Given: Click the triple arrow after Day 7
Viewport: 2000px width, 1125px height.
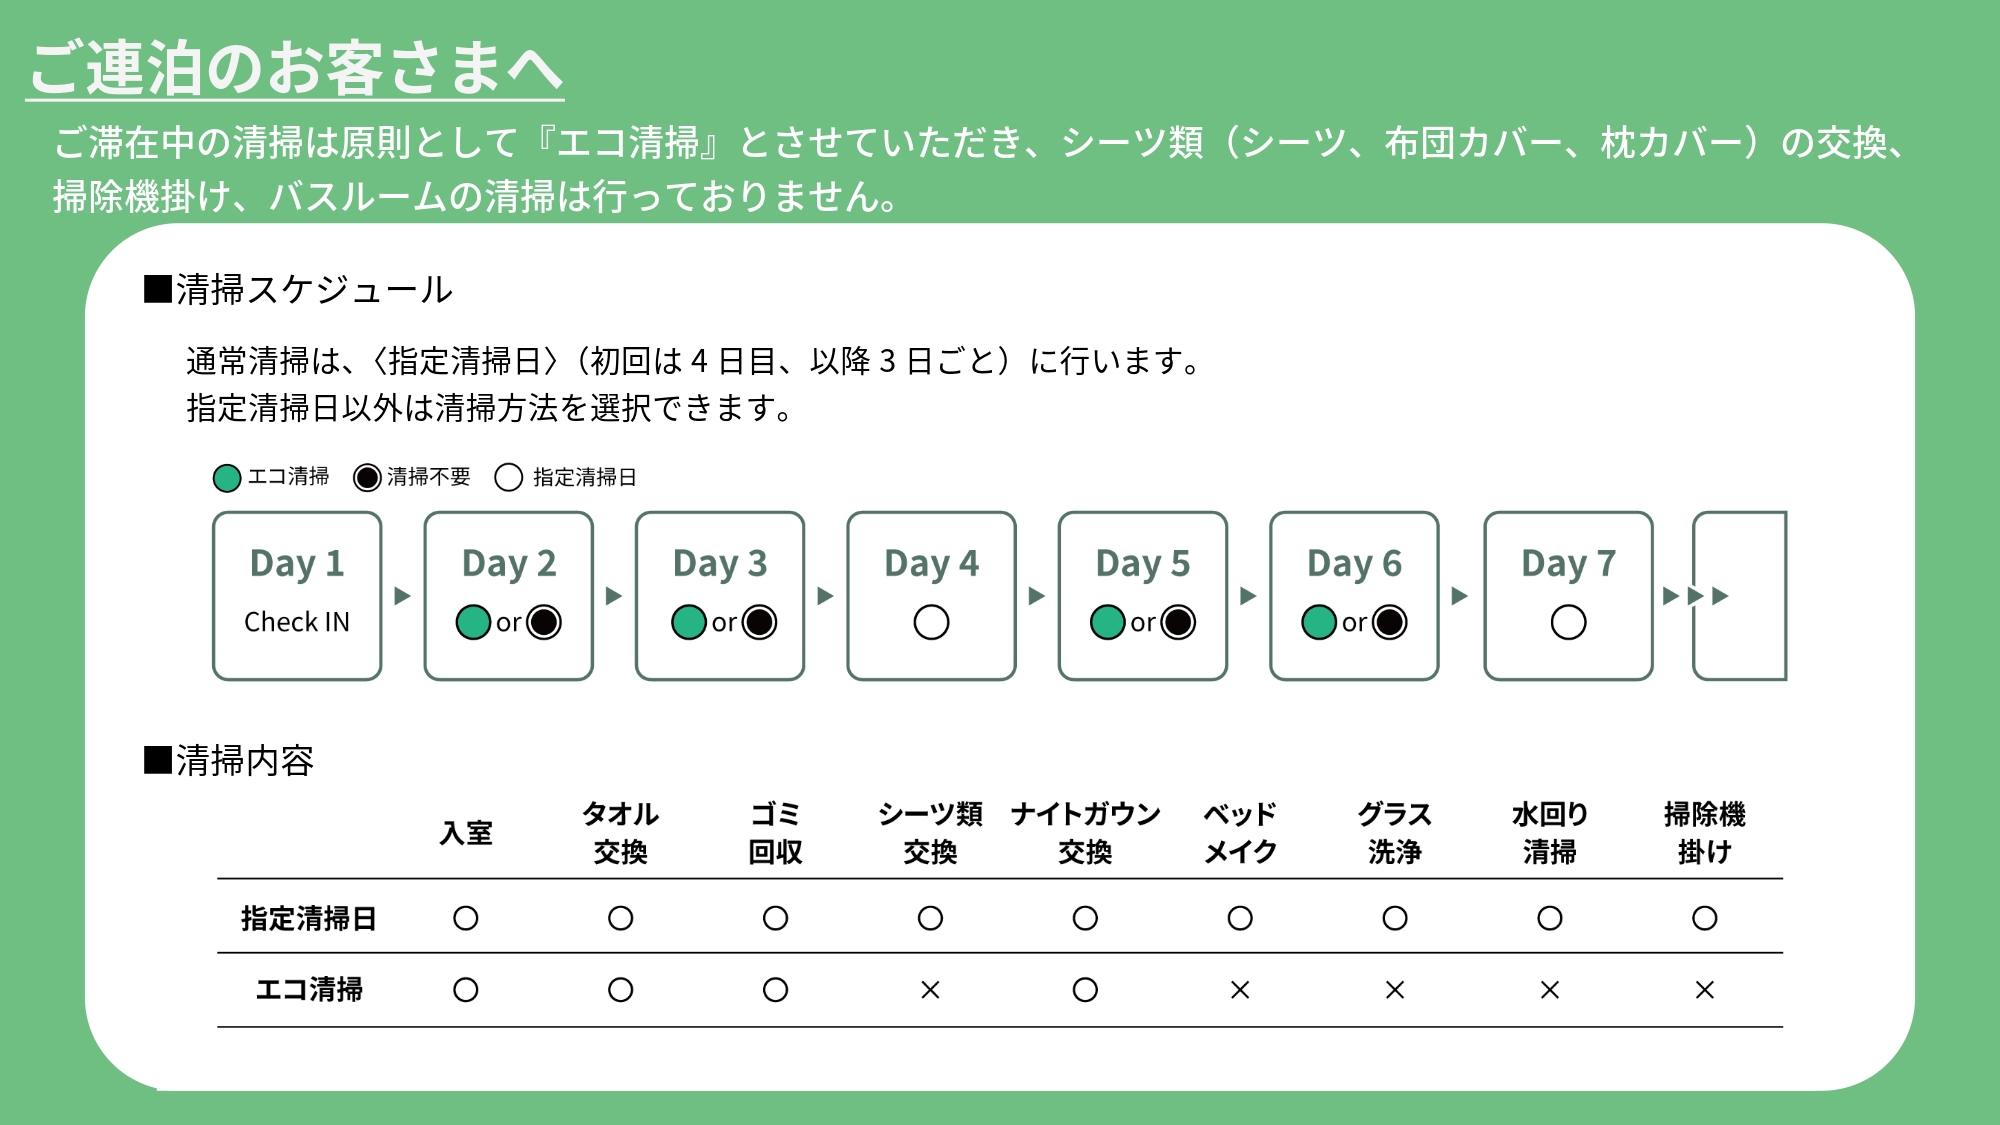Looking at the screenshot, I should pos(1695,596).
